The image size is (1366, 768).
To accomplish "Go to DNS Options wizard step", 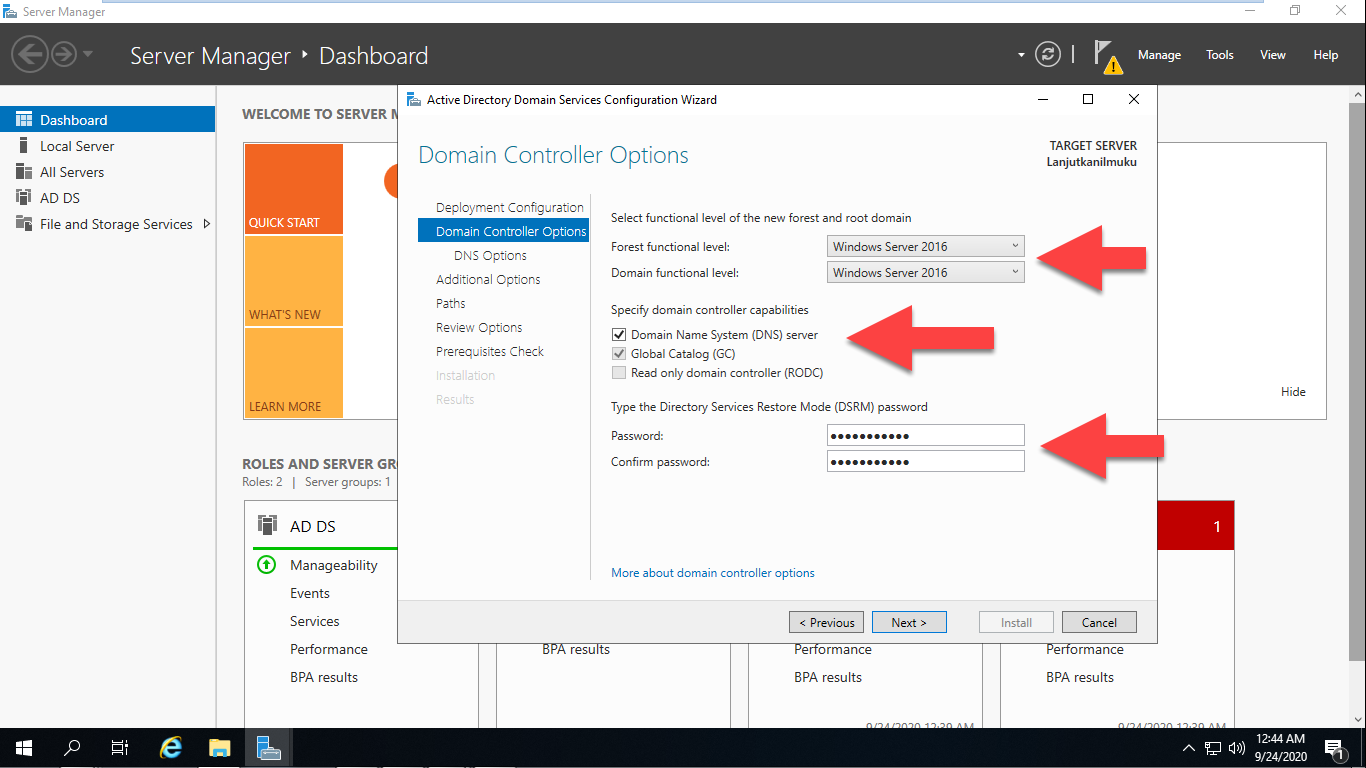I will coord(490,255).
